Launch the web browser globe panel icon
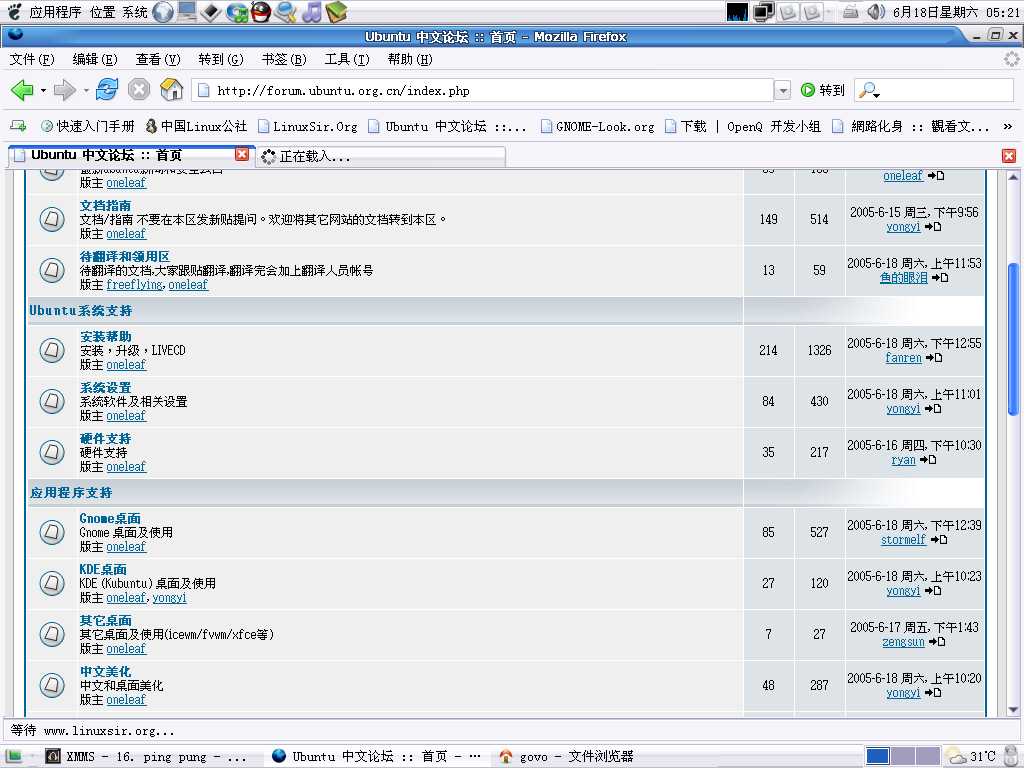Screen dimensions: 1024x768 [x=163, y=12]
